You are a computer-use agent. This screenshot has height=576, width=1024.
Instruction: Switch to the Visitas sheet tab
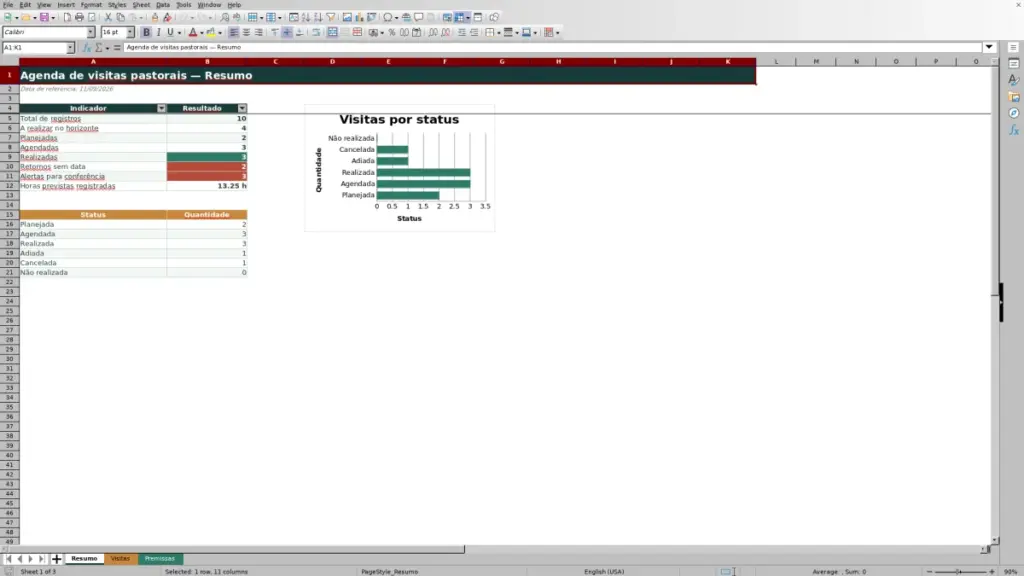[x=120, y=559]
